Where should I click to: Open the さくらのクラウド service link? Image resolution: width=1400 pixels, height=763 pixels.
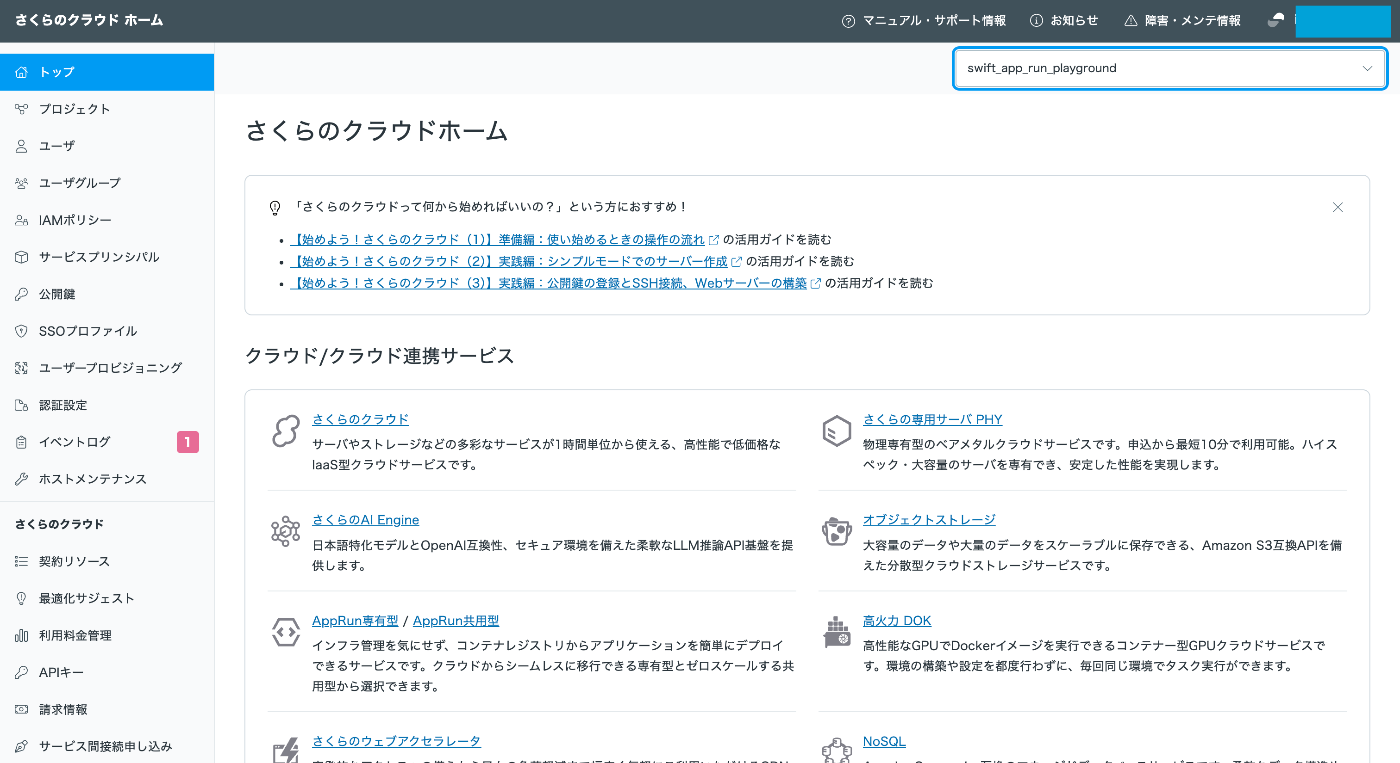click(360, 419)
